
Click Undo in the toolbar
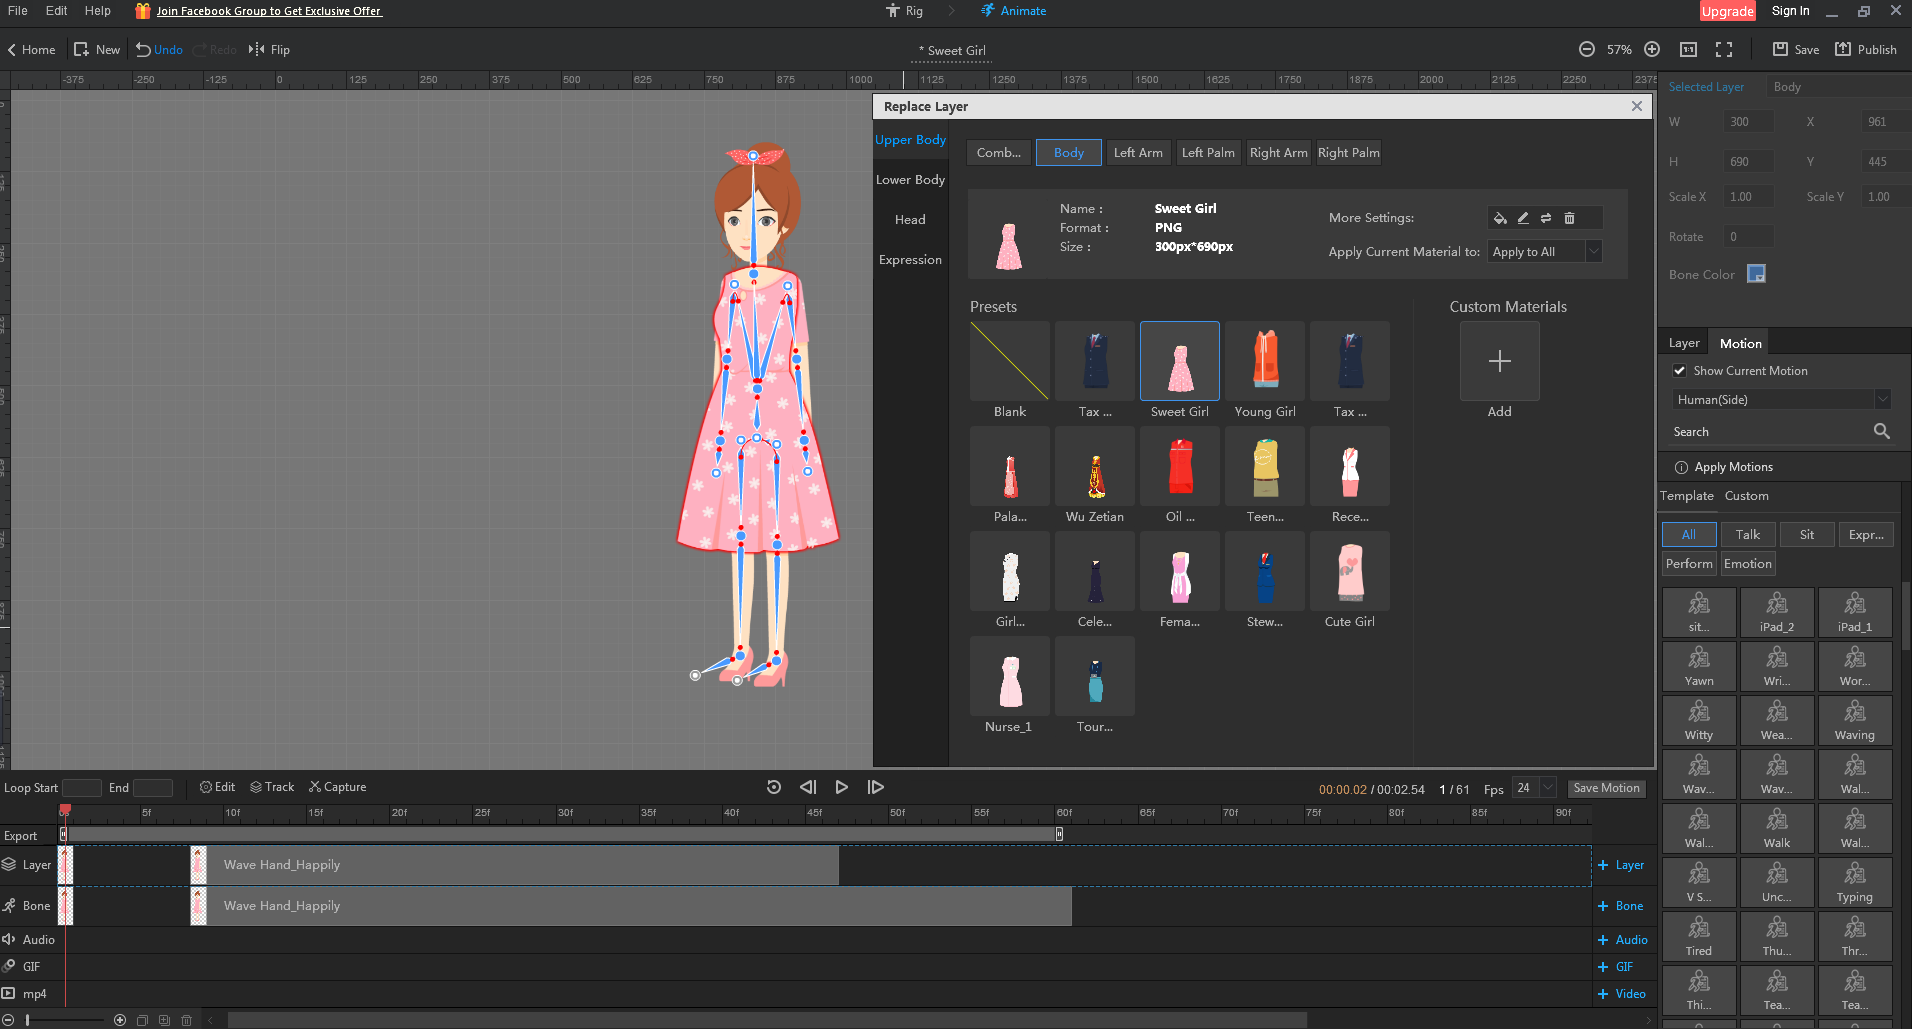point(160,49)
